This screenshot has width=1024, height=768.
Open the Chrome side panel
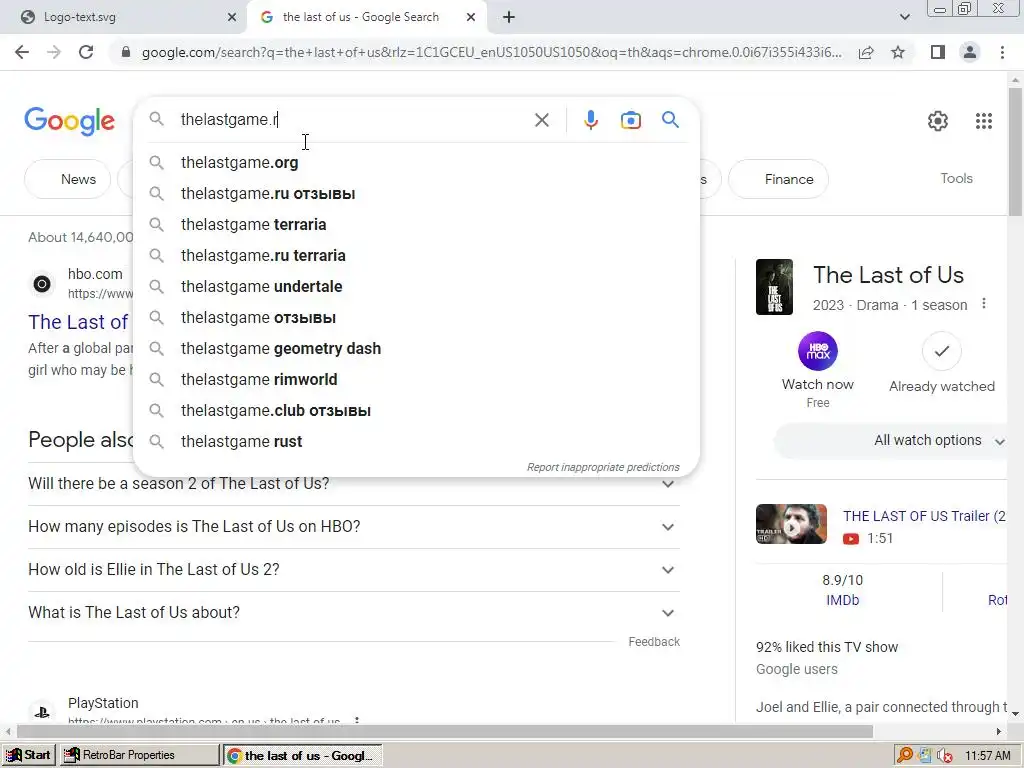pos(938,52)
